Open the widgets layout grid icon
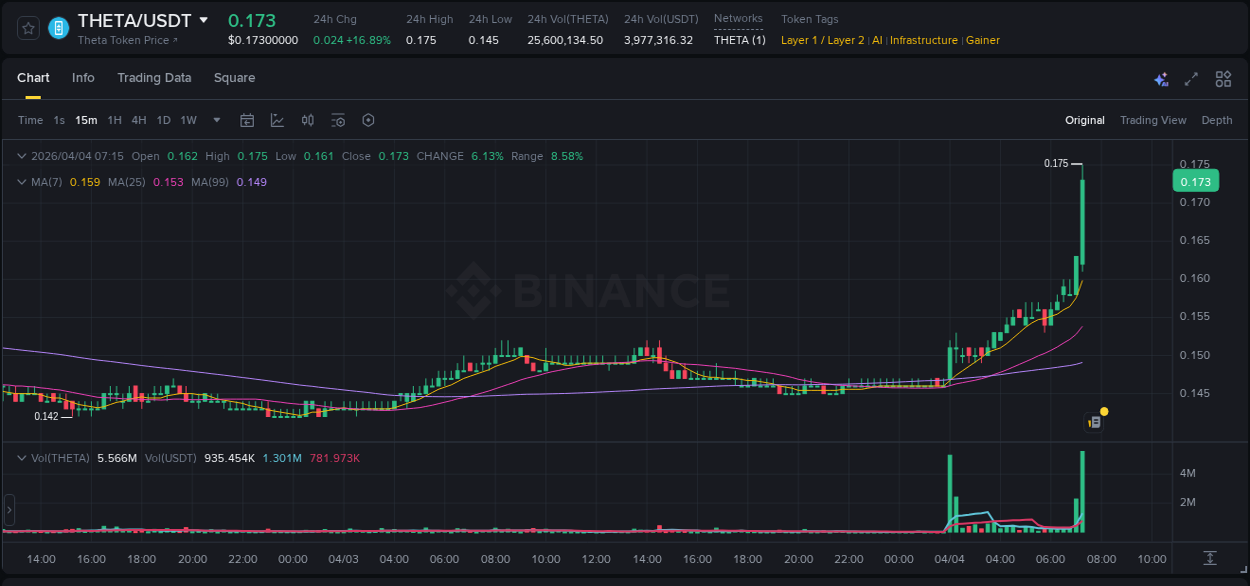This screenshot has width=1250, height=586. click(1222, 79)
